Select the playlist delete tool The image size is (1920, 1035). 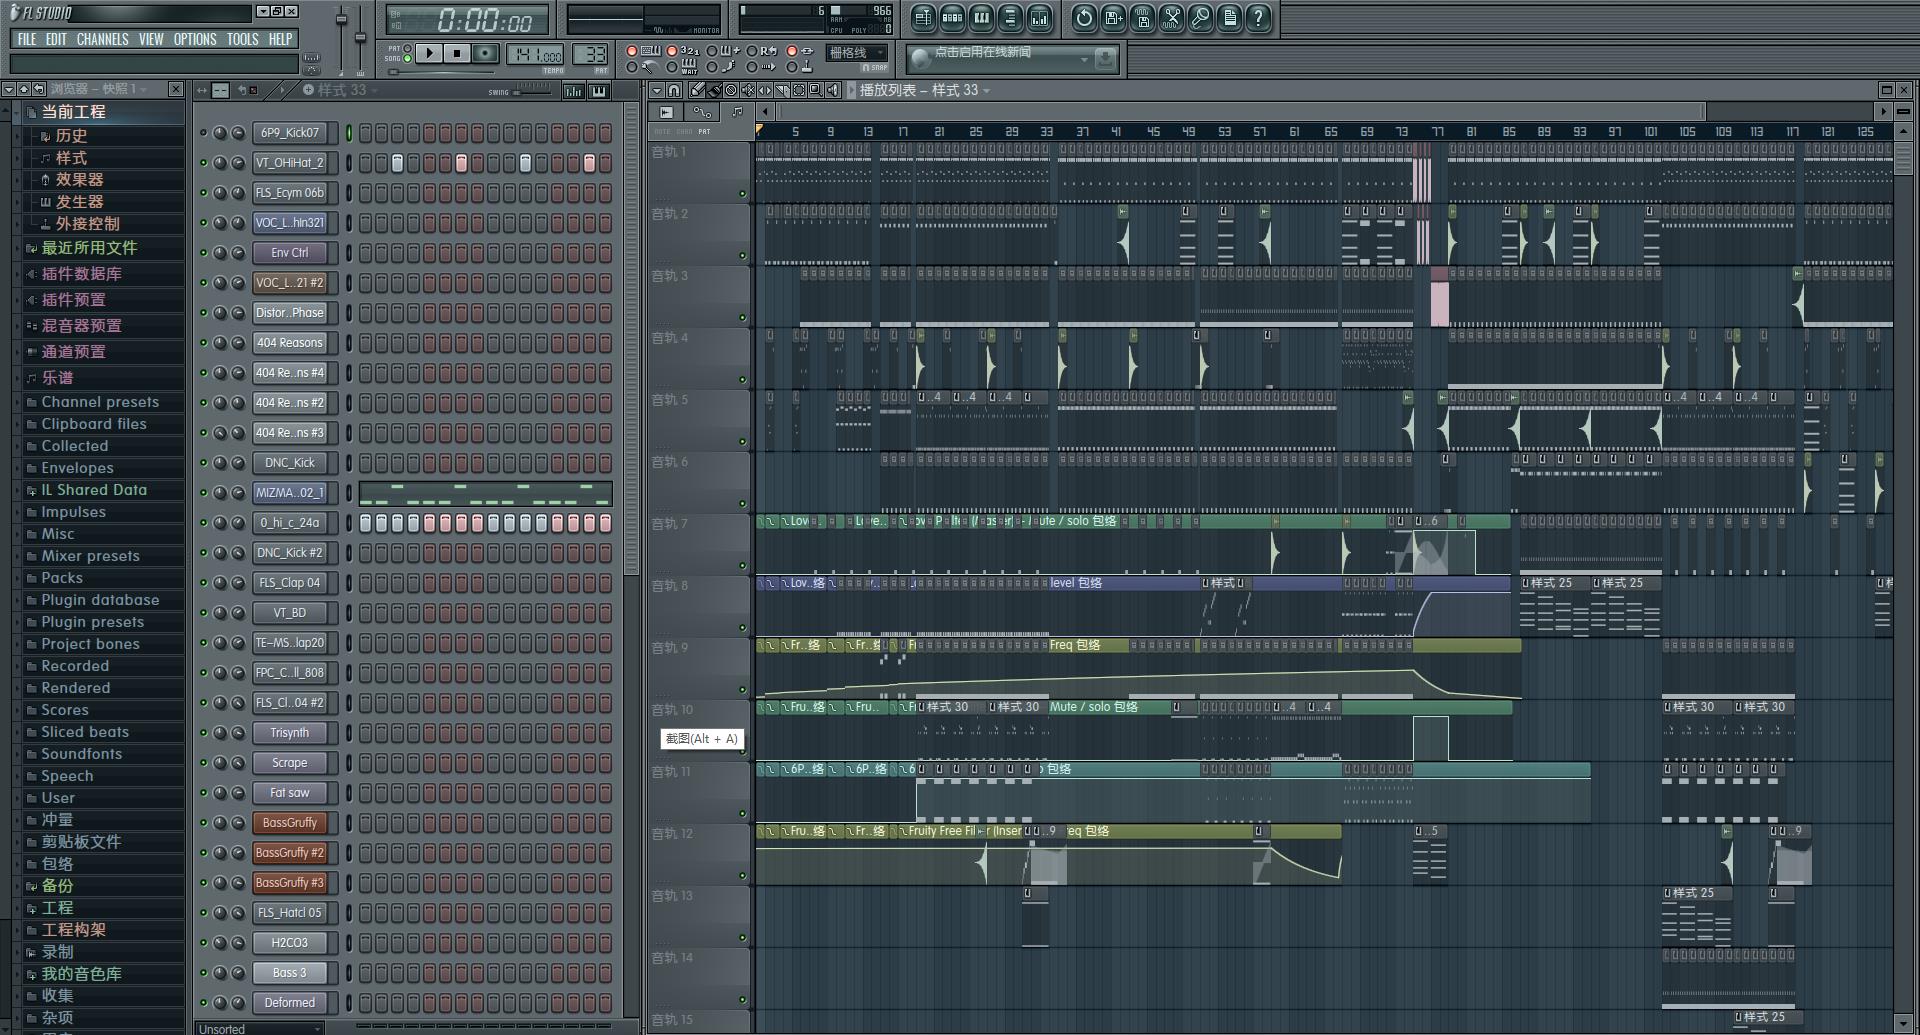(731, 90)
